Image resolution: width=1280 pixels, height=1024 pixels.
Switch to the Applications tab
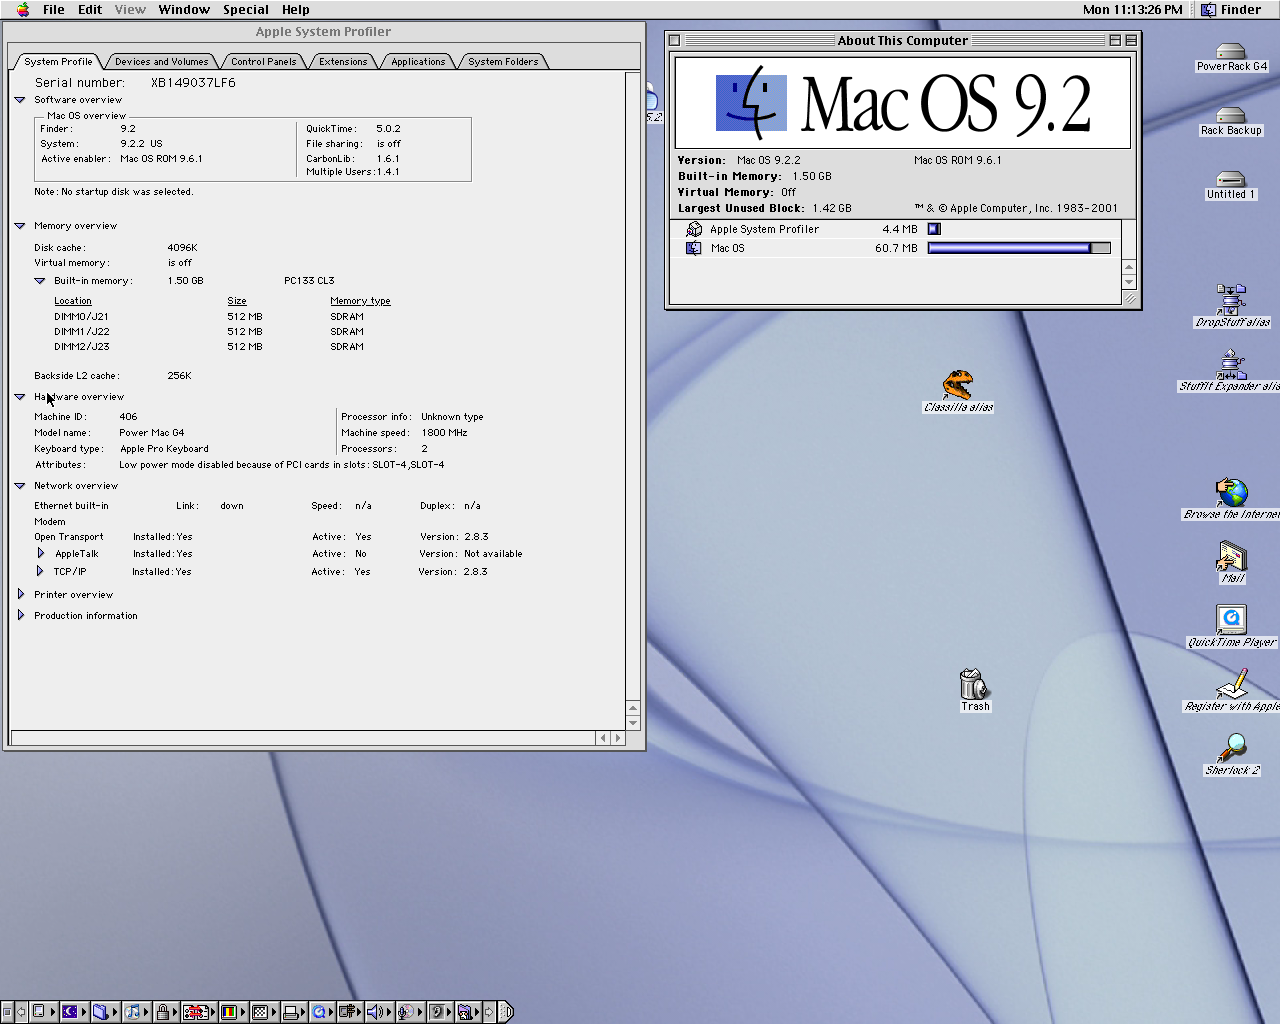point(418,62)
